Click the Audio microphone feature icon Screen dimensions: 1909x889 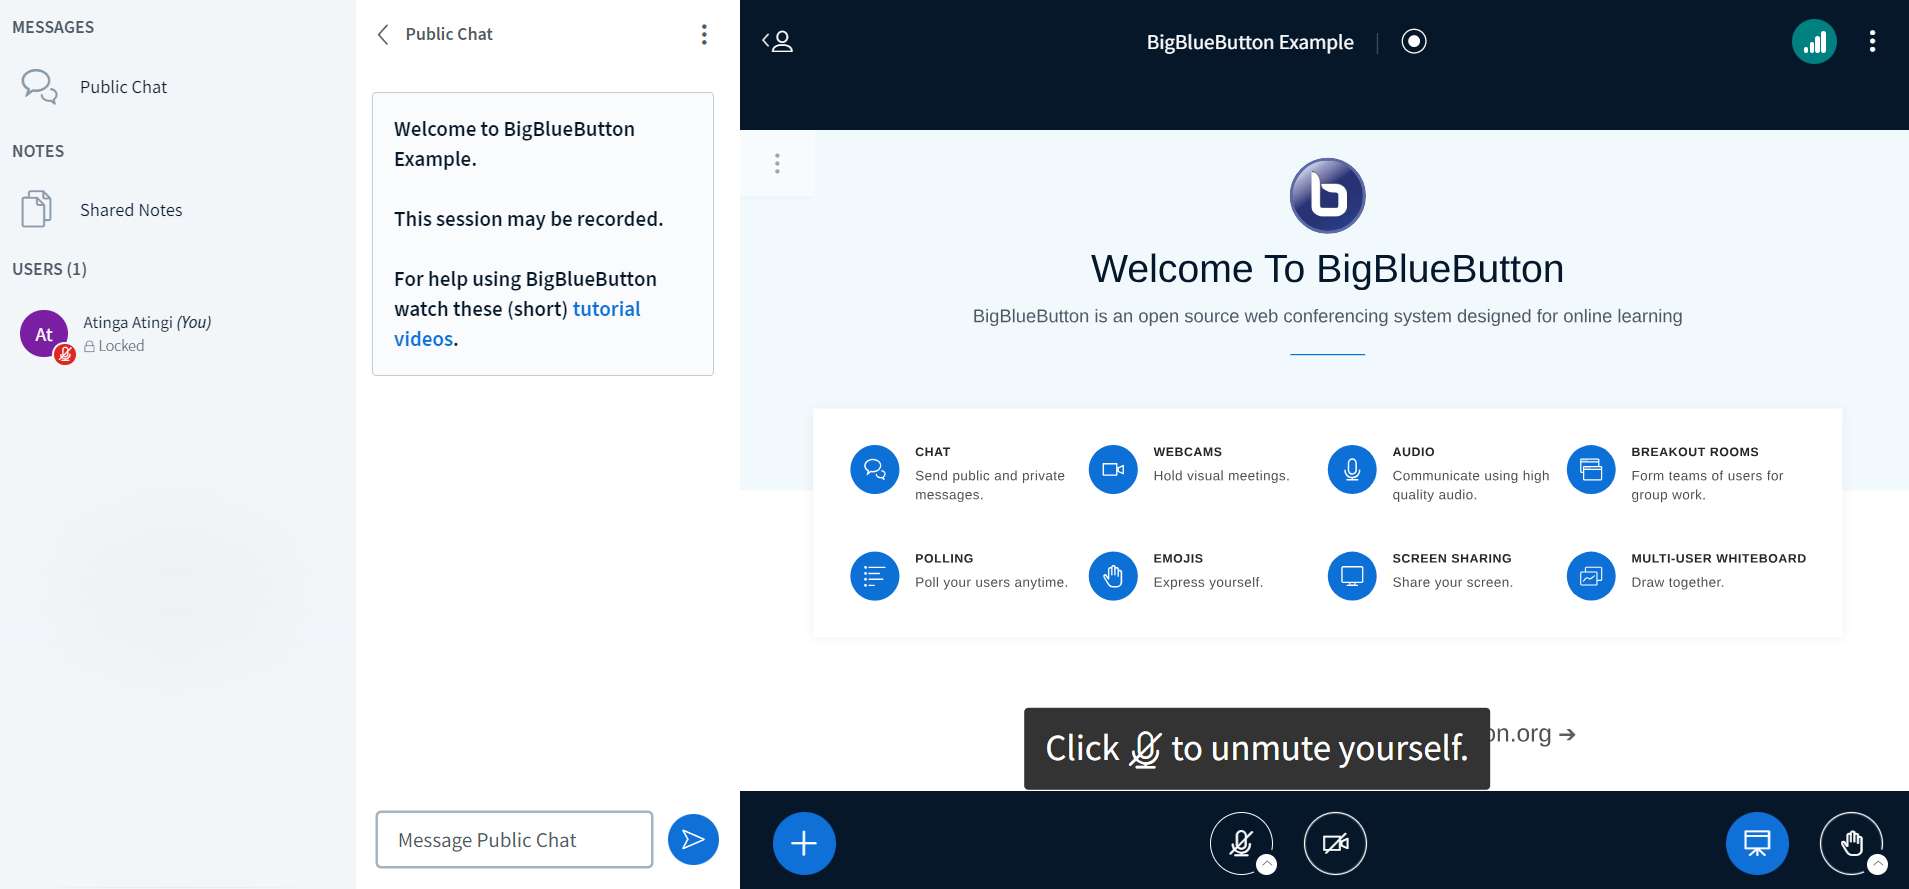[x=1352, y=470]
